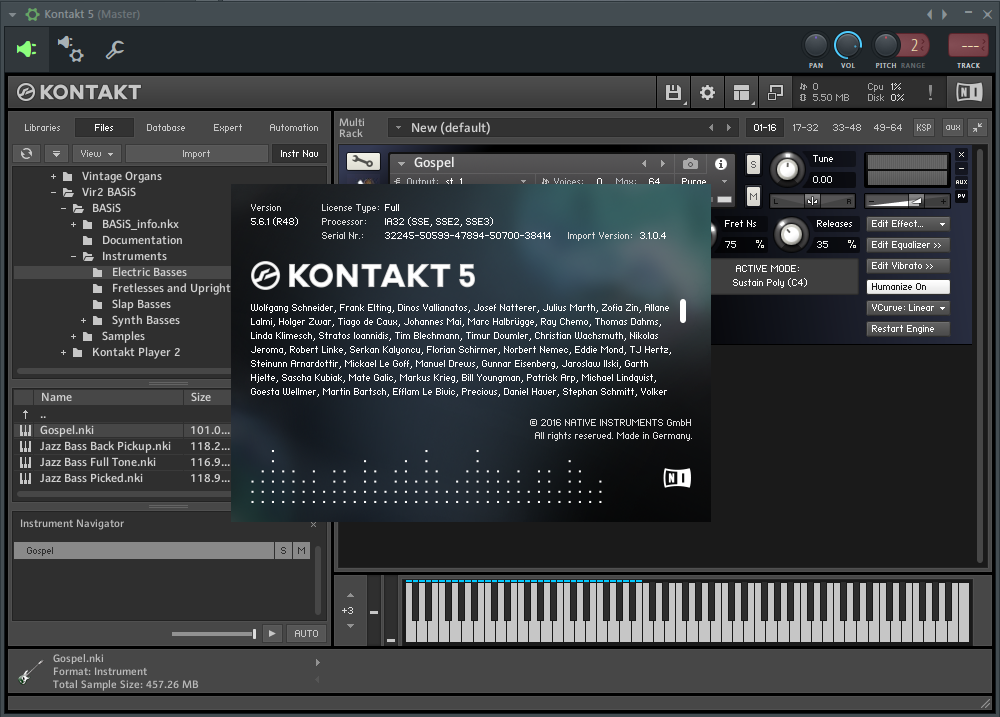Toggle the AUTO preview button
The image size is (1000, 717).
click(x=306, y=633)
